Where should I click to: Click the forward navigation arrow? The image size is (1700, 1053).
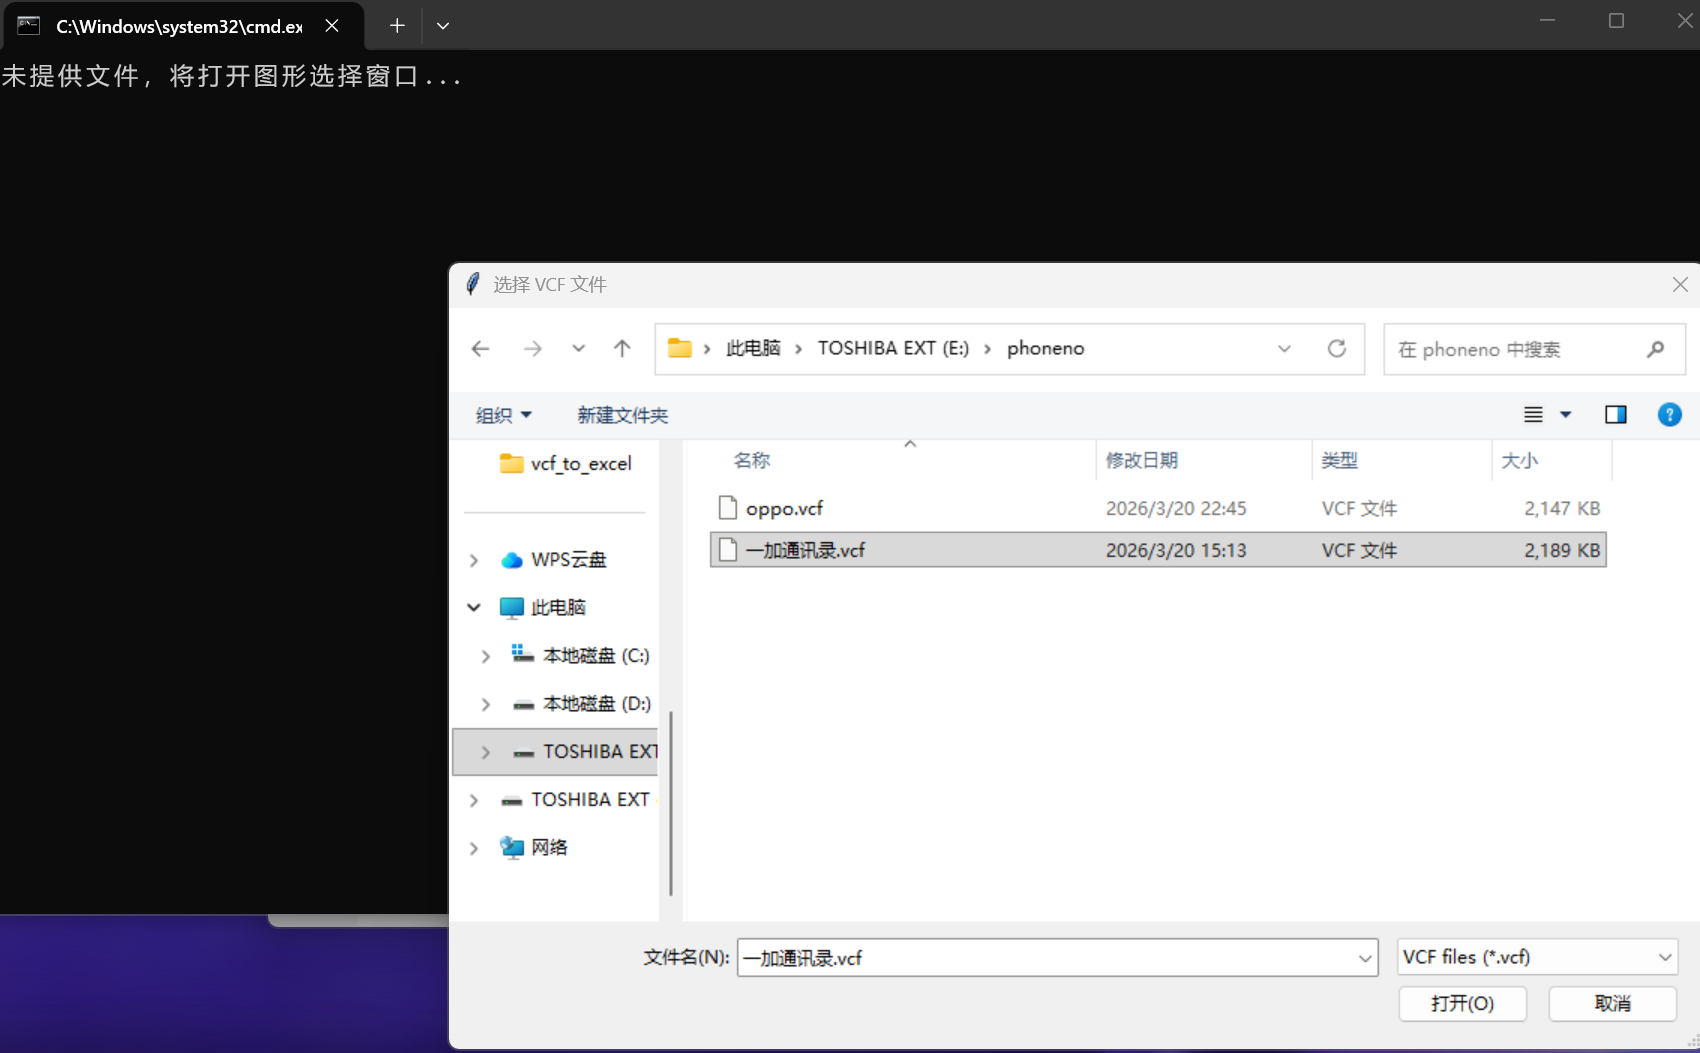533,348
